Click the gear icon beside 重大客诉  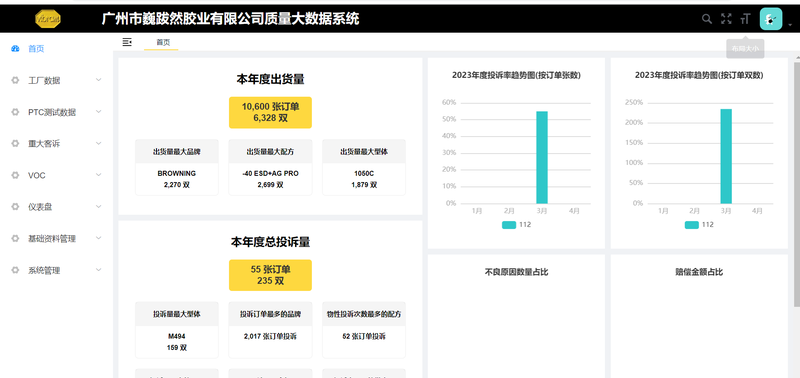coord(15,144)
